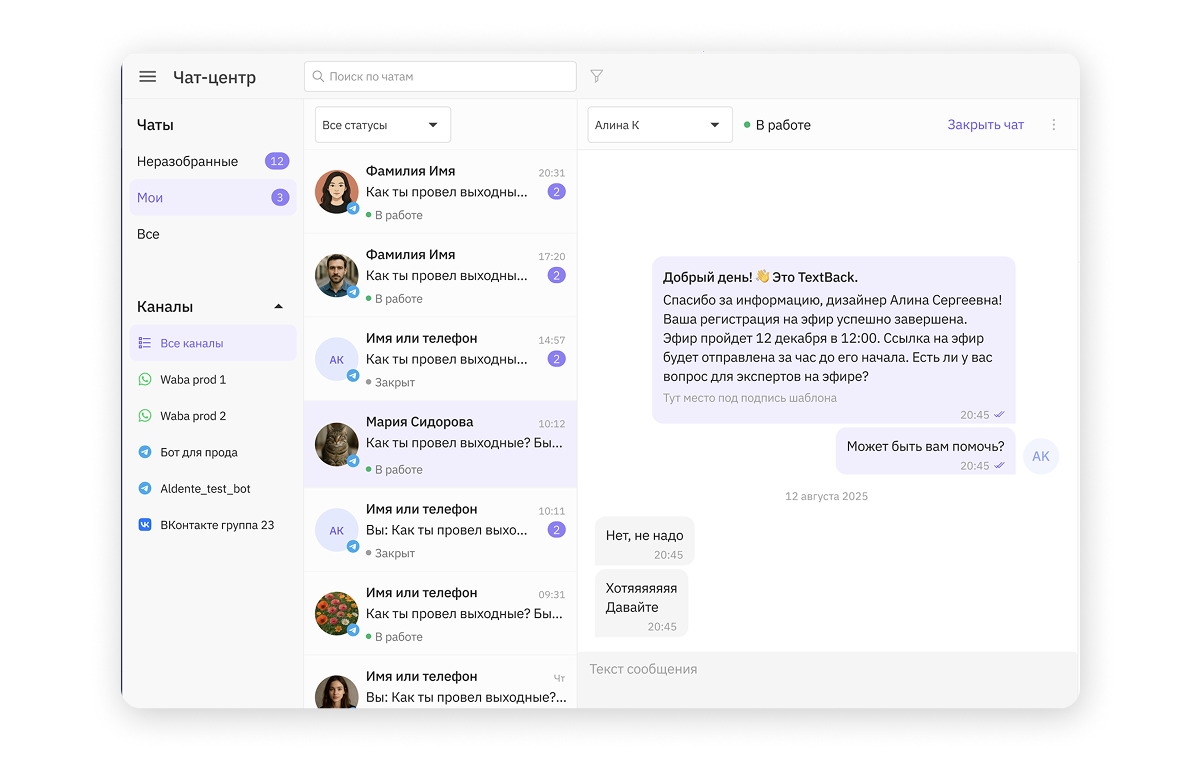Select the Waba prod 1 WhatsApp channel
1200x760 pixels.
193,380
